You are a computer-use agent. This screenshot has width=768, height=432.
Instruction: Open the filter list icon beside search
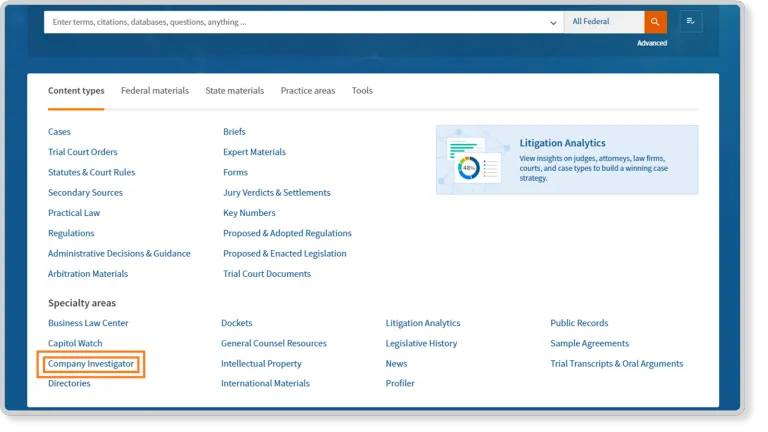[x=690, y=21]
